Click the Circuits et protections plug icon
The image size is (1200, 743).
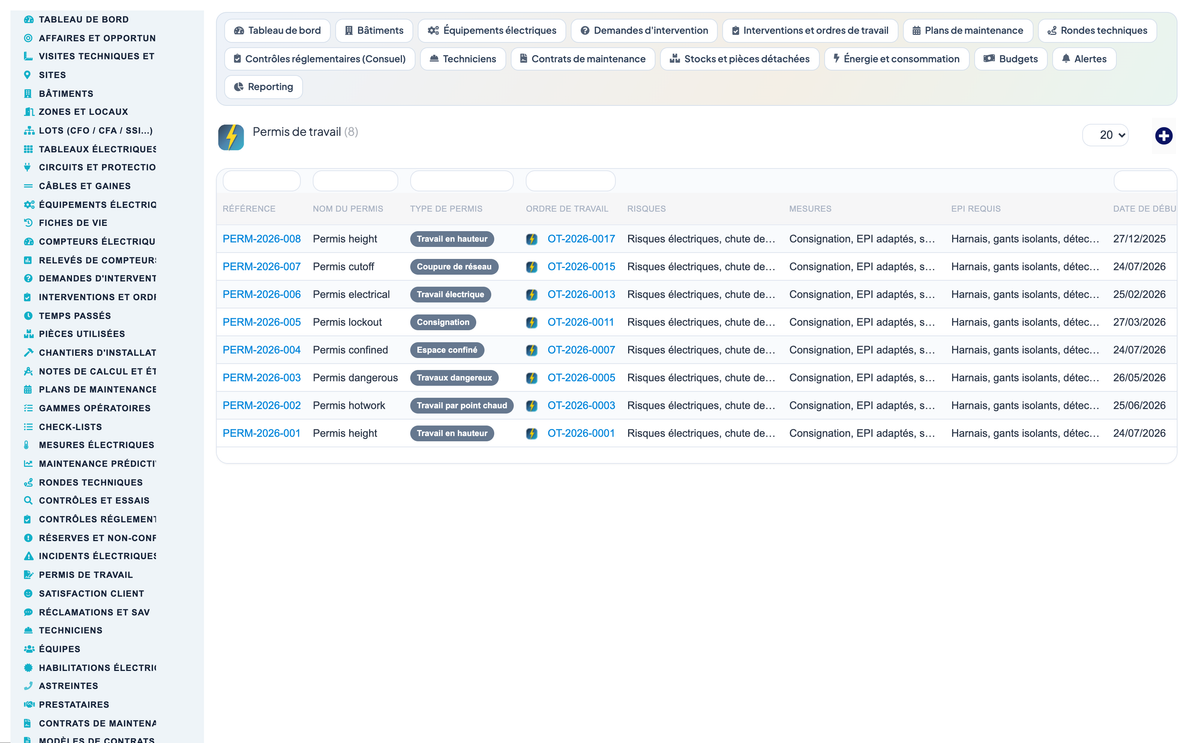[x=28, y=167]
